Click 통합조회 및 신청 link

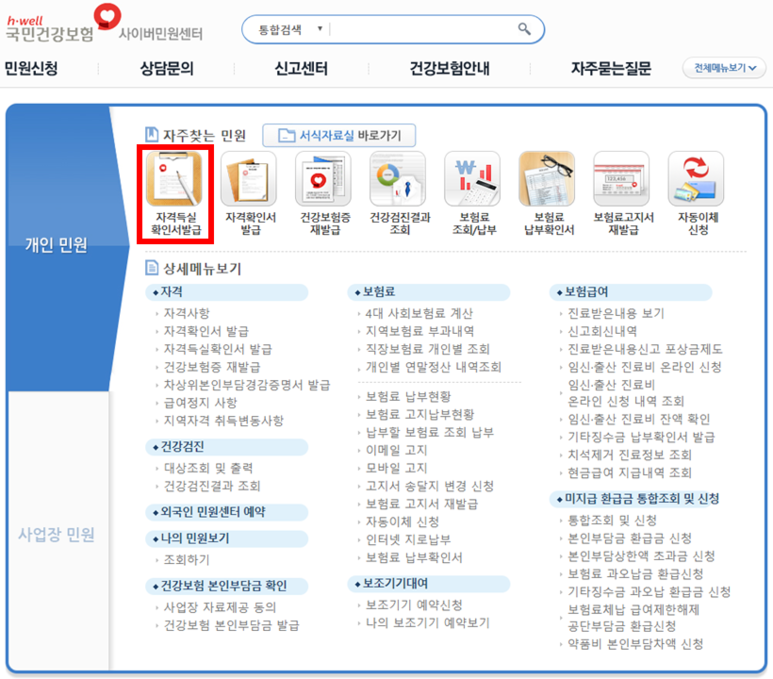click(x=612, y=520)
